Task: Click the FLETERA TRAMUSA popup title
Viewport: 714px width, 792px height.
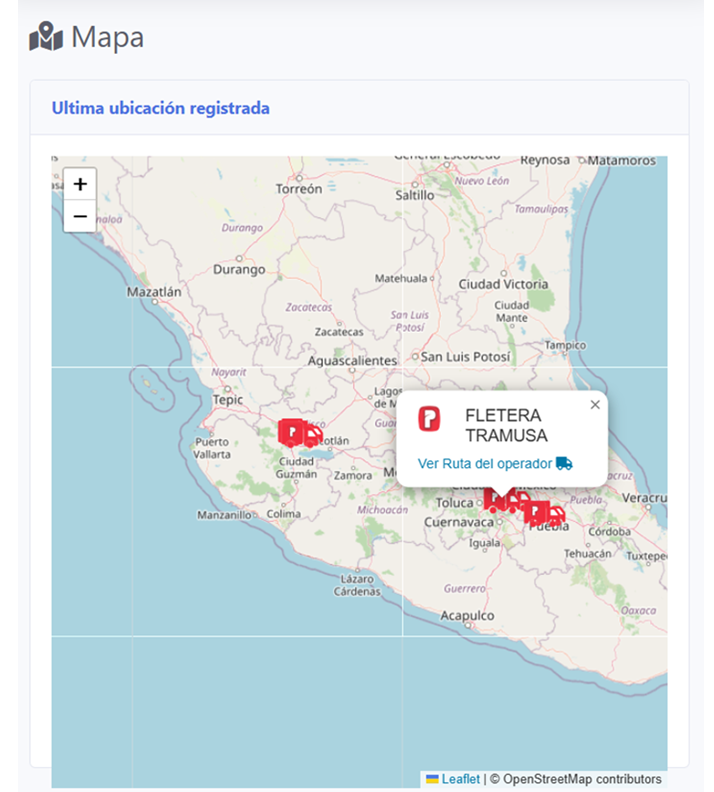Action: 506,425
